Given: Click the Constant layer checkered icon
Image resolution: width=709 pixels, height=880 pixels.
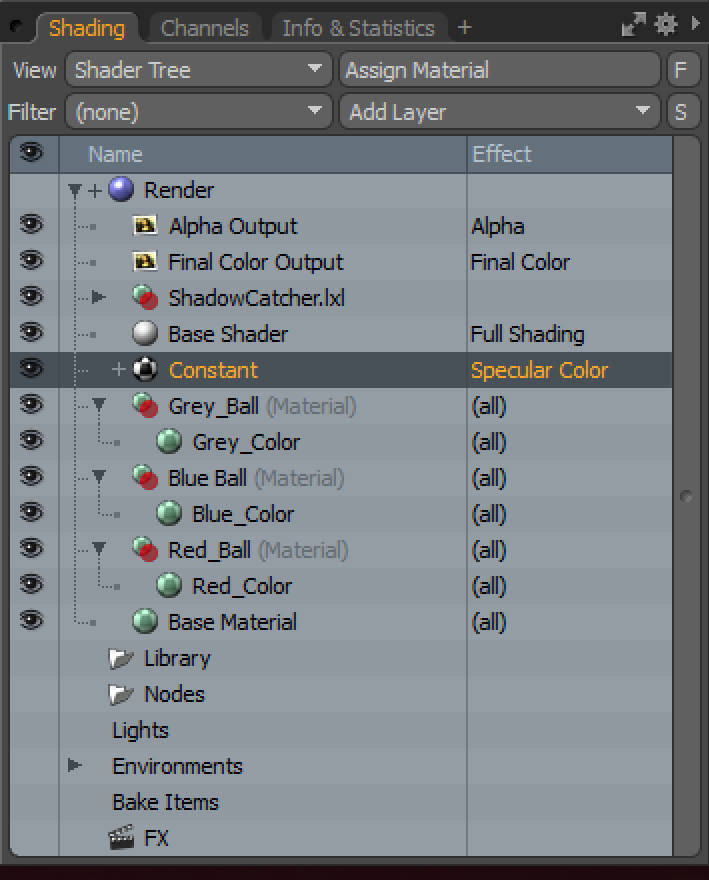Looking at the screenshot, I should tap(145, 370).
